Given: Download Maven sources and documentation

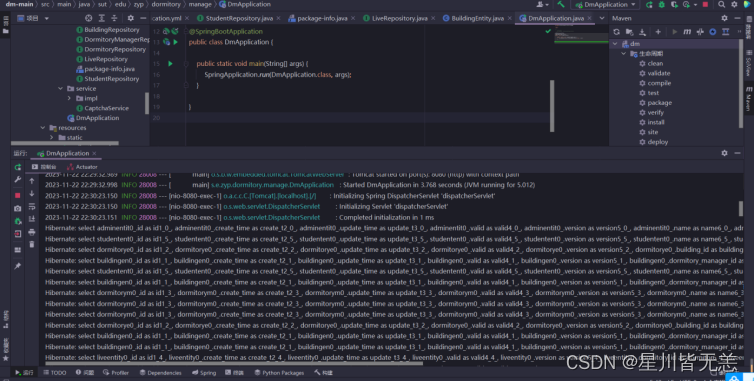Looking at the screenshot, I should (x=642, y=32).
